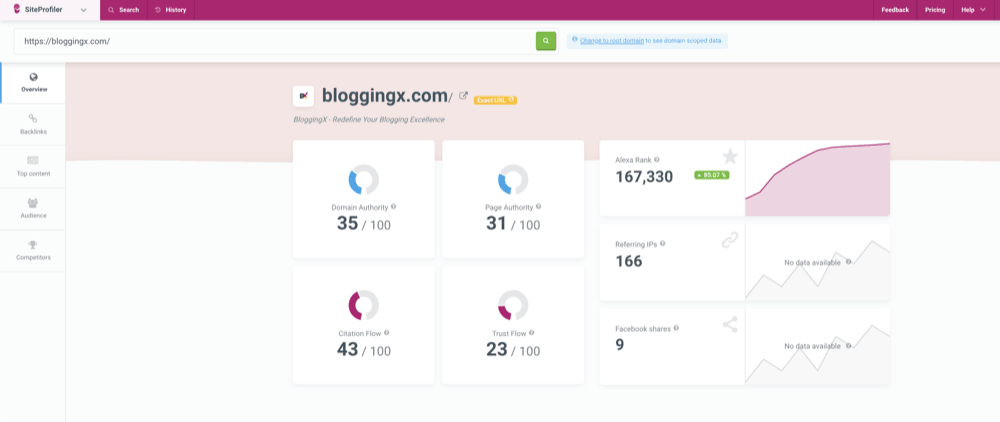
Task: Open the Search tab in header
Action: point(124,10)
